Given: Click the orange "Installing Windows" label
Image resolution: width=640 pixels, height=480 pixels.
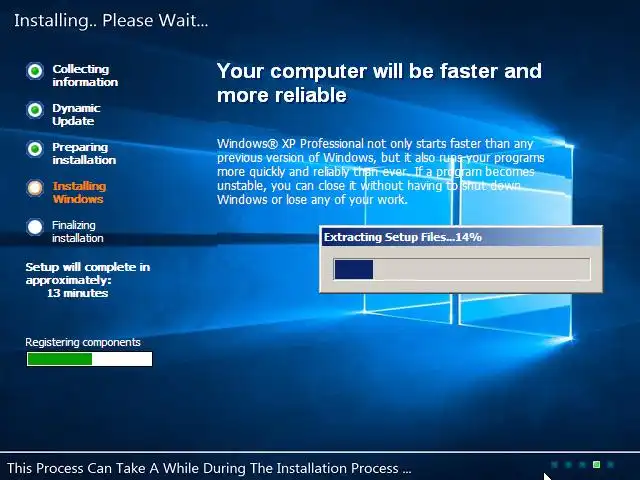Looking at the screenshot, I should tap(79, 192).
